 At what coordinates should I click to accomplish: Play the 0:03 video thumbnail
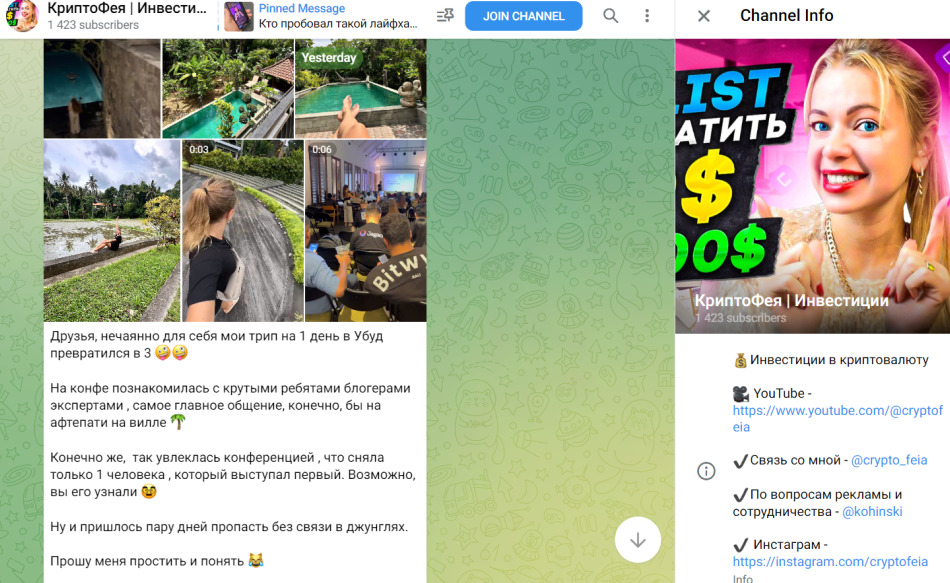243,230
